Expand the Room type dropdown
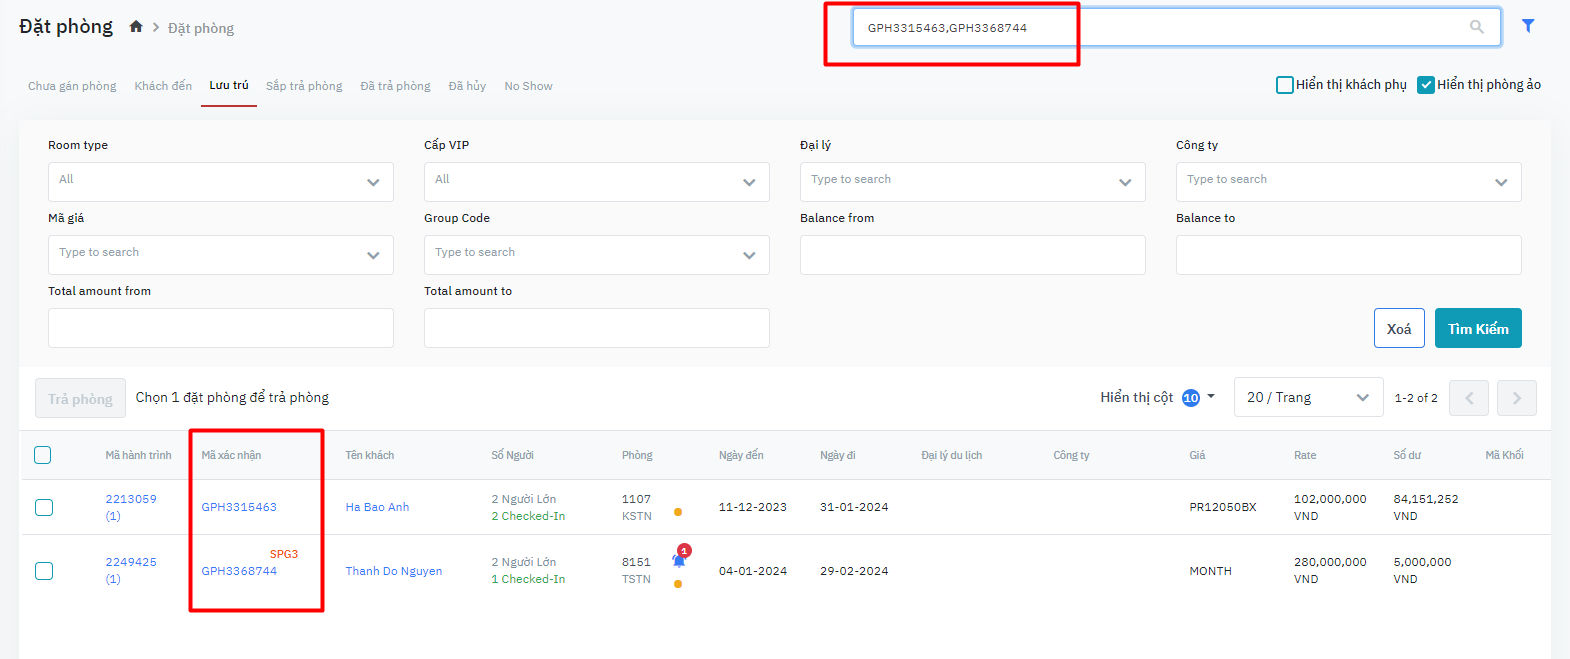The height and width of the screenshot is (659, 1570). (x=220, y=182)
